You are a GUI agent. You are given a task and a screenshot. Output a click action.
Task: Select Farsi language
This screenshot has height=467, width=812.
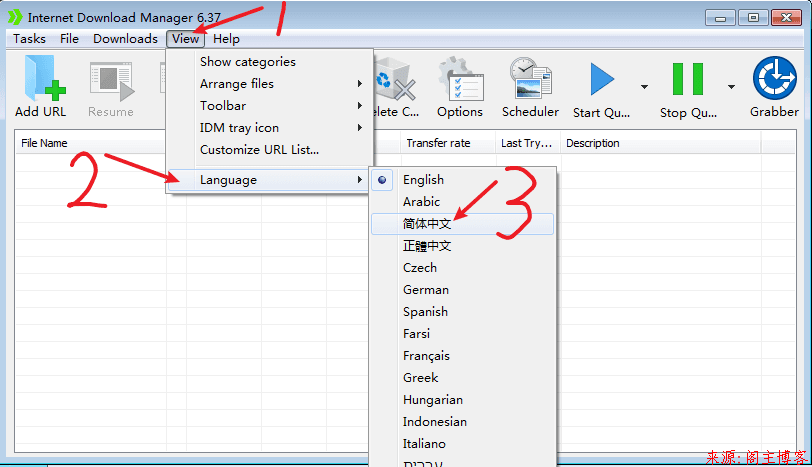click(462, 333)
